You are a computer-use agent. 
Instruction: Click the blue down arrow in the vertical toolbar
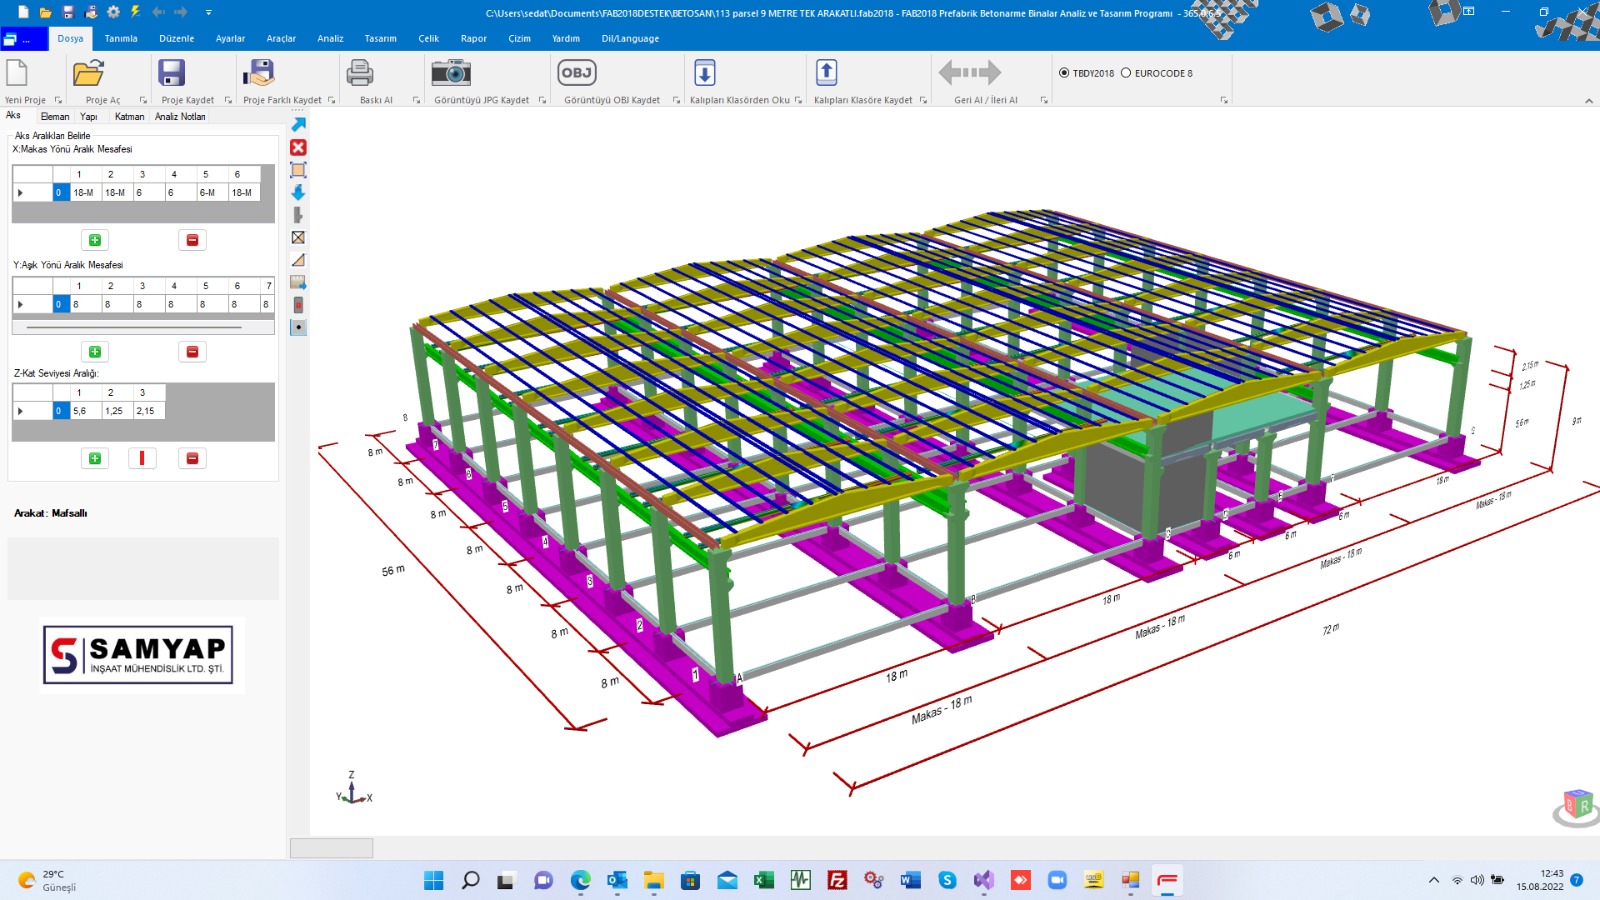tap(298, 192)
